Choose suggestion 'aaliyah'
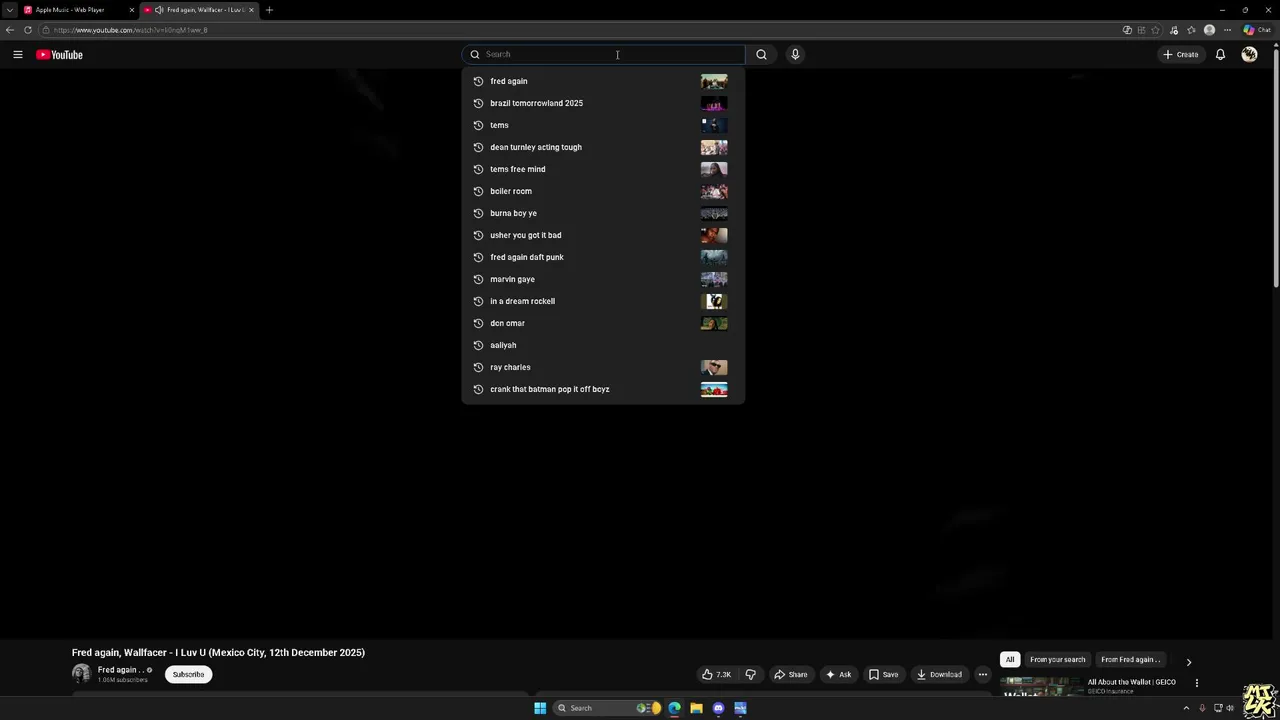Image resolution: width=1280 pixels, height=720 pixels. (603, 345)
